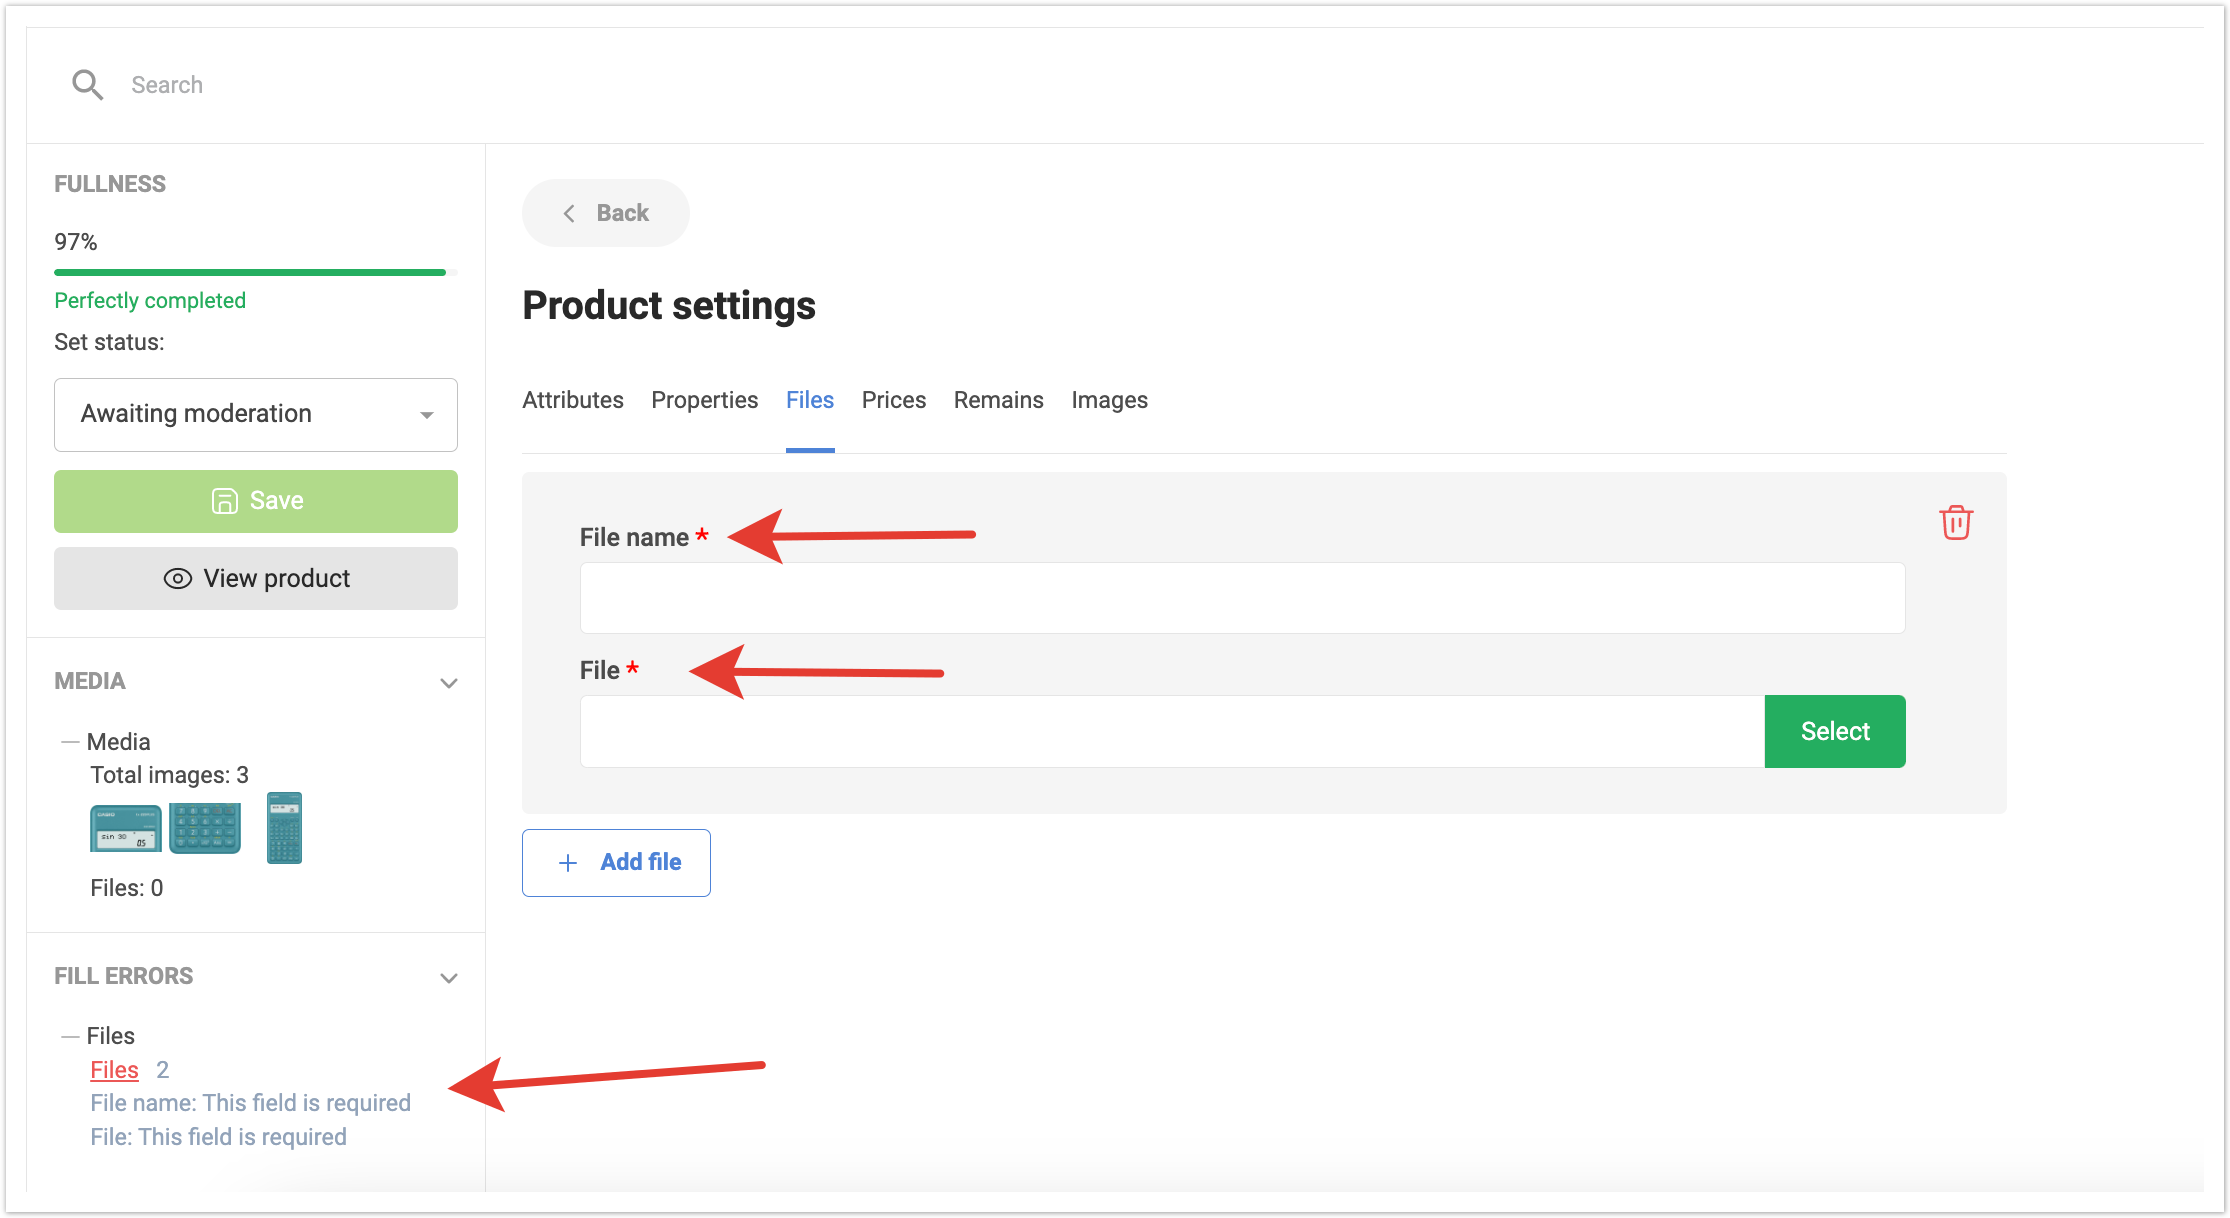The width and height of the screenshot is (2230, 1218).
Task: Focus the File name input field
Action: point(1242,598)
